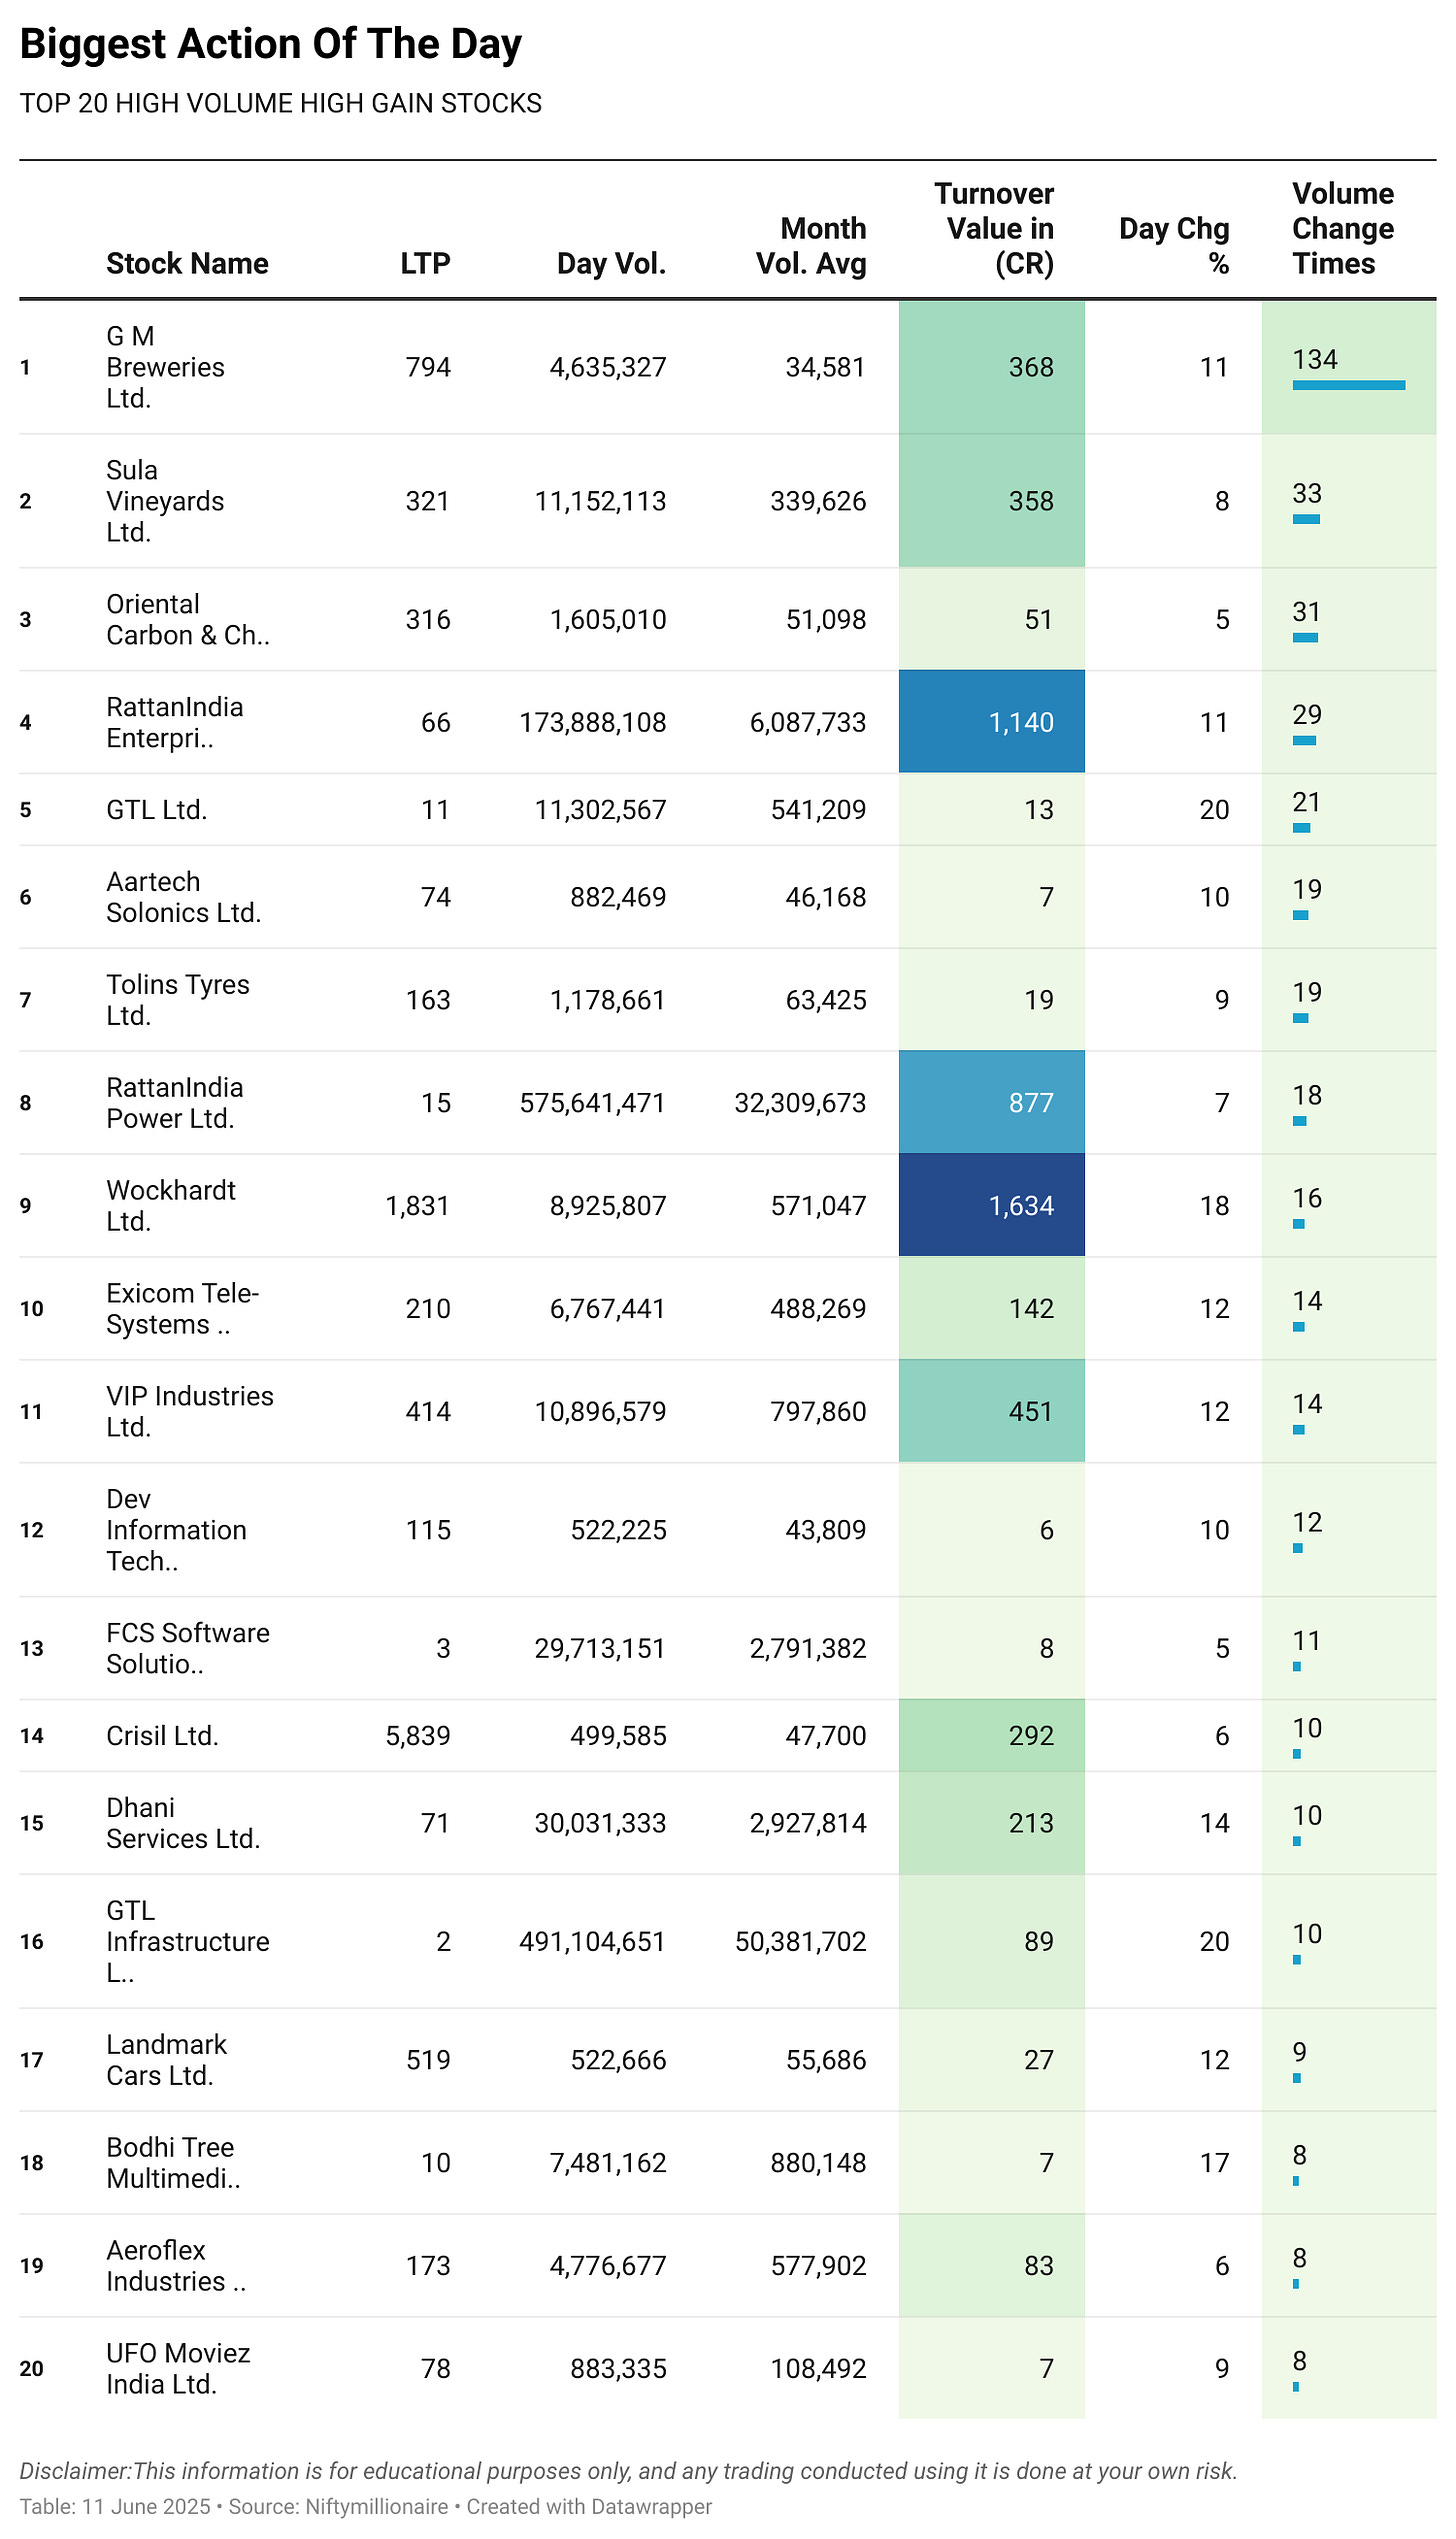Click day change 18 for Wockhardt

coord(1214,1206)
